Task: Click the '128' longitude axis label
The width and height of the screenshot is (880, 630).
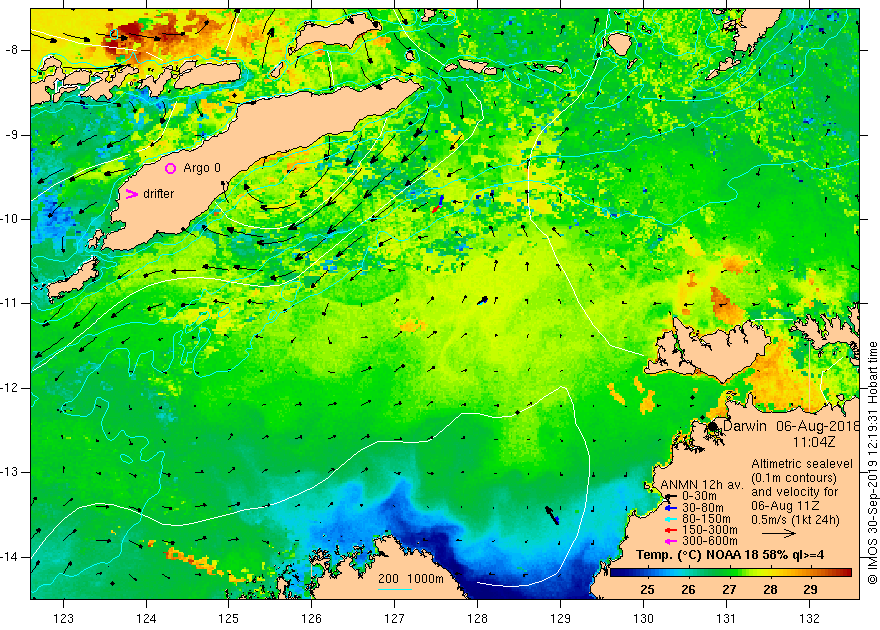Action: [x=478, y=618]
